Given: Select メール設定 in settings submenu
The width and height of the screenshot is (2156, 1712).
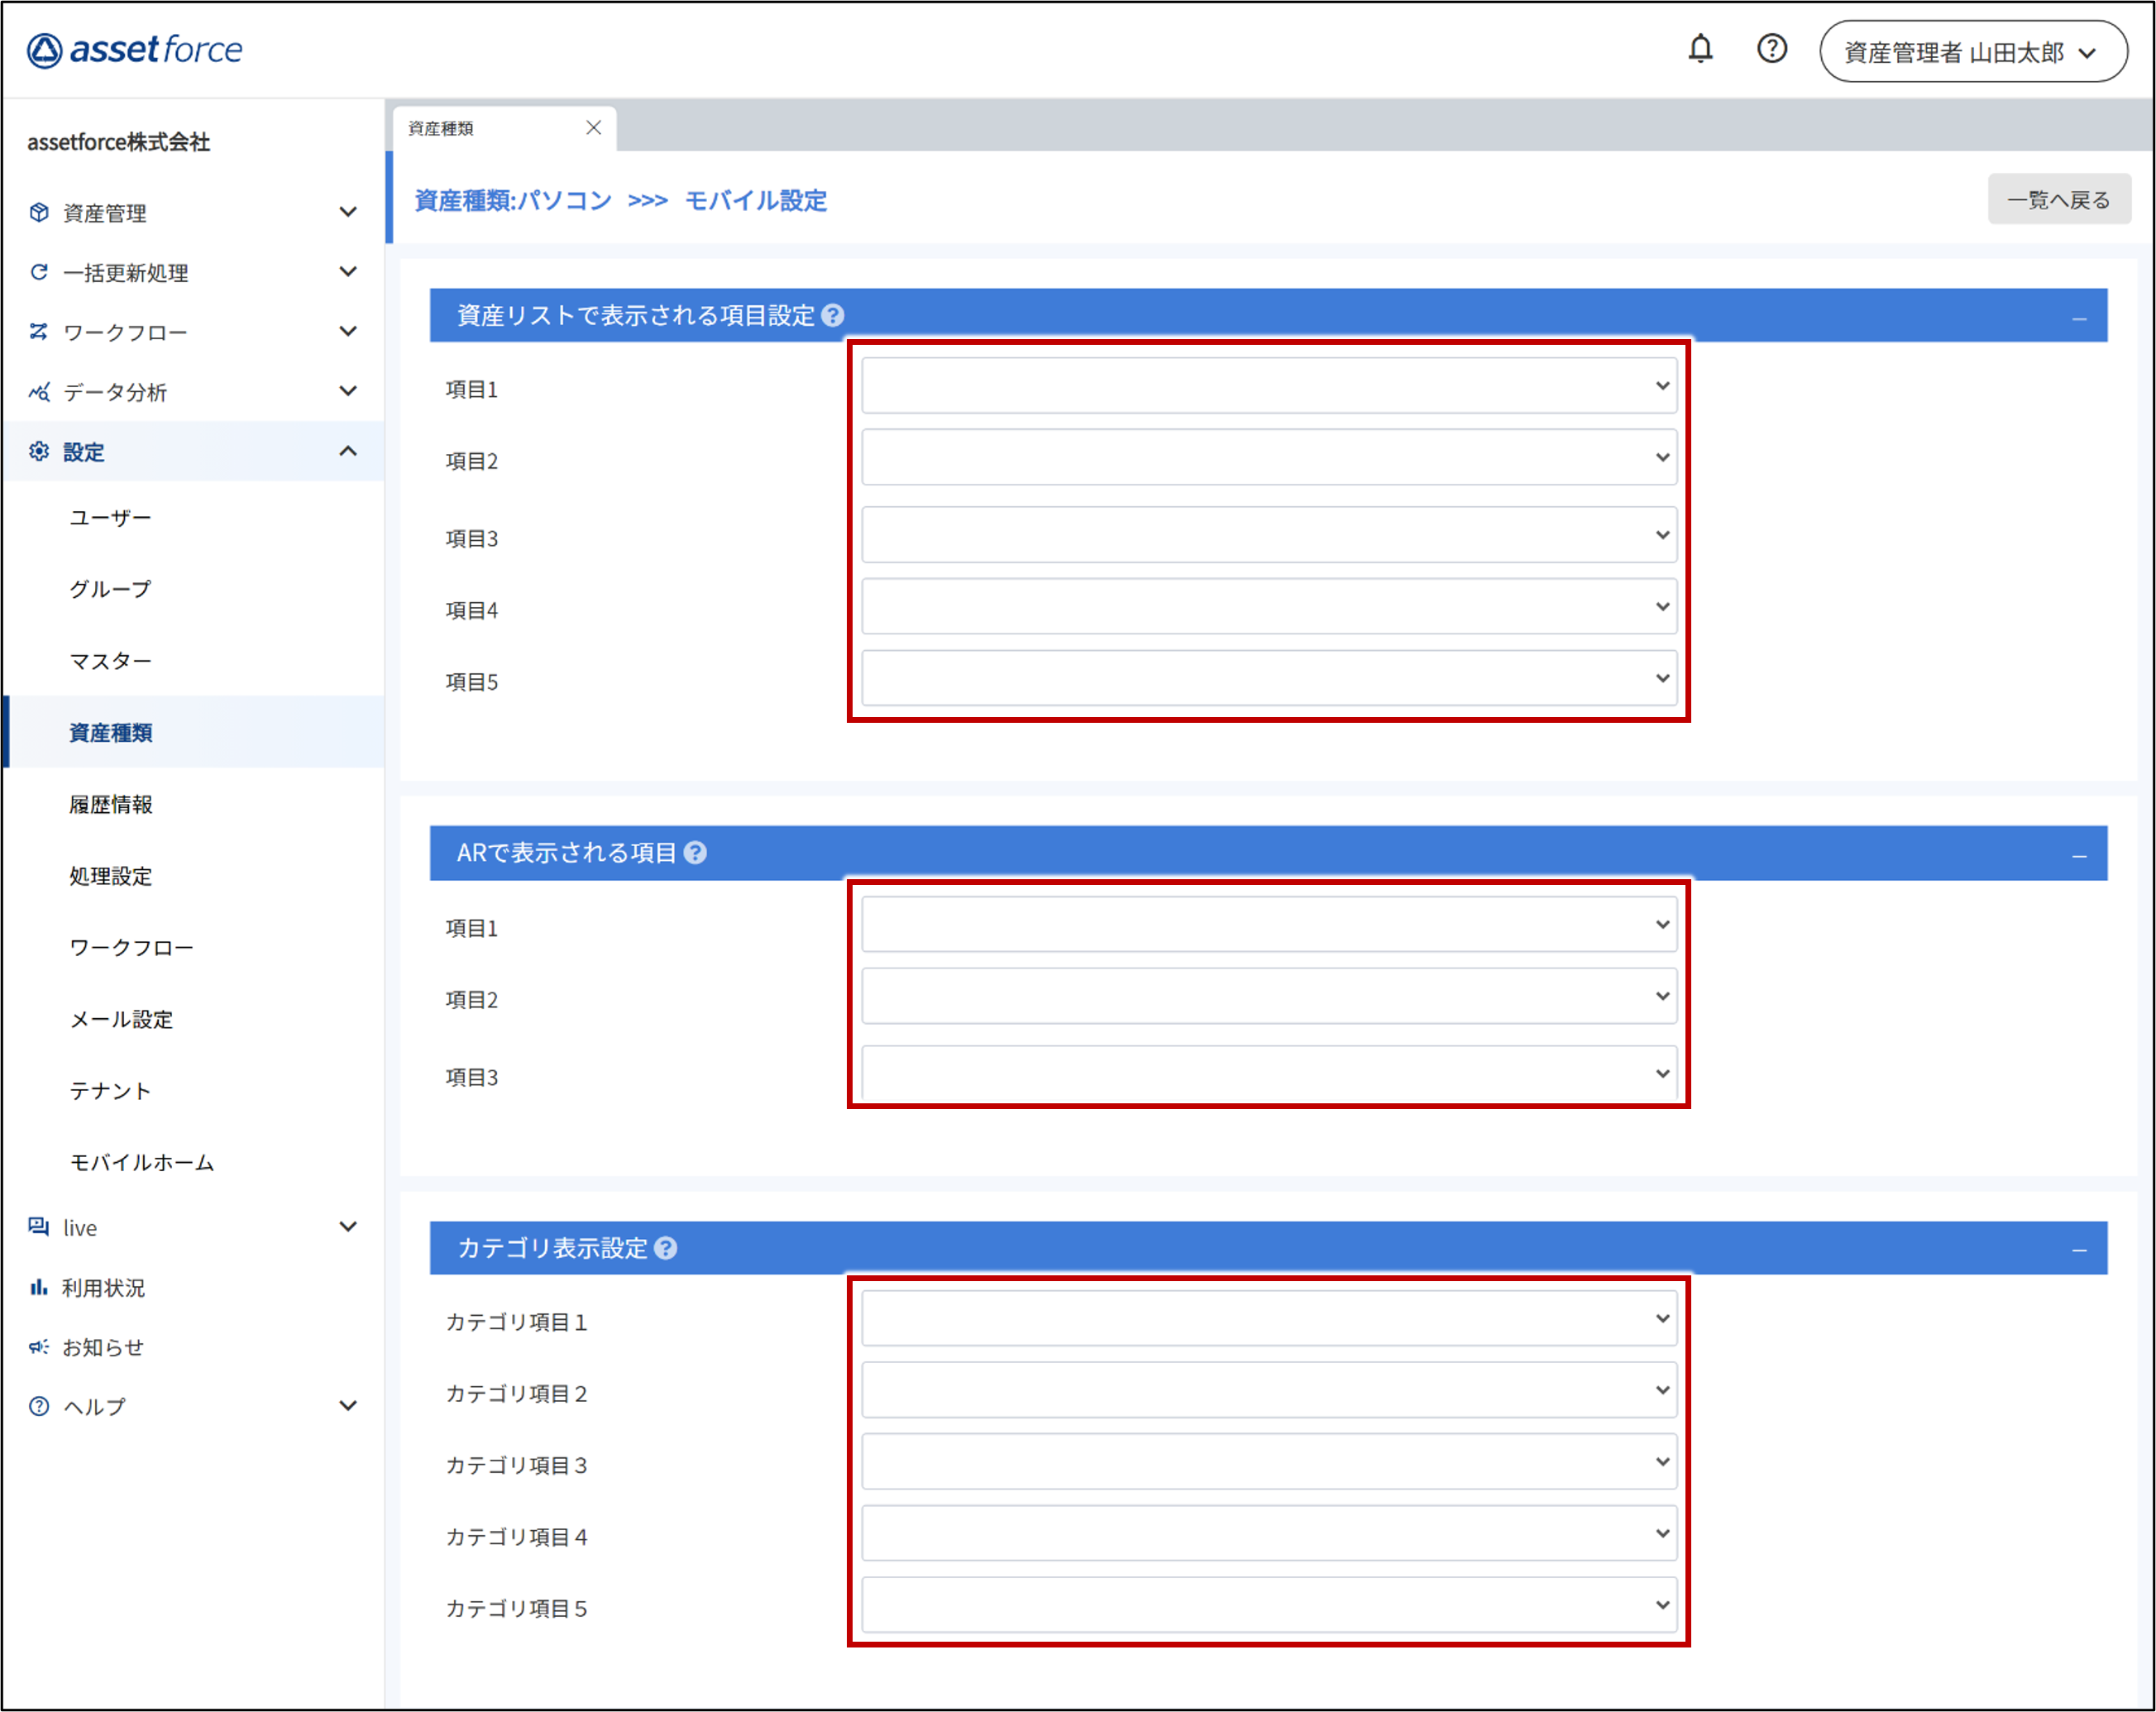Looking at the screenshot, I should pyautogui.click(x=121, y=1019).
